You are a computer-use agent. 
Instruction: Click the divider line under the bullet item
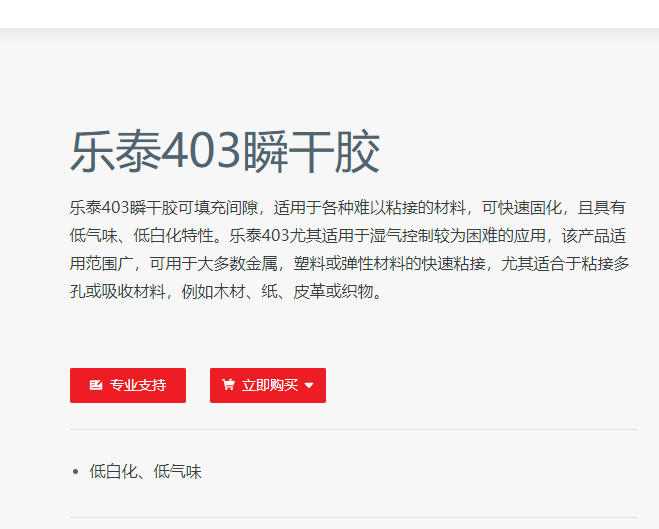coord(354,517)
